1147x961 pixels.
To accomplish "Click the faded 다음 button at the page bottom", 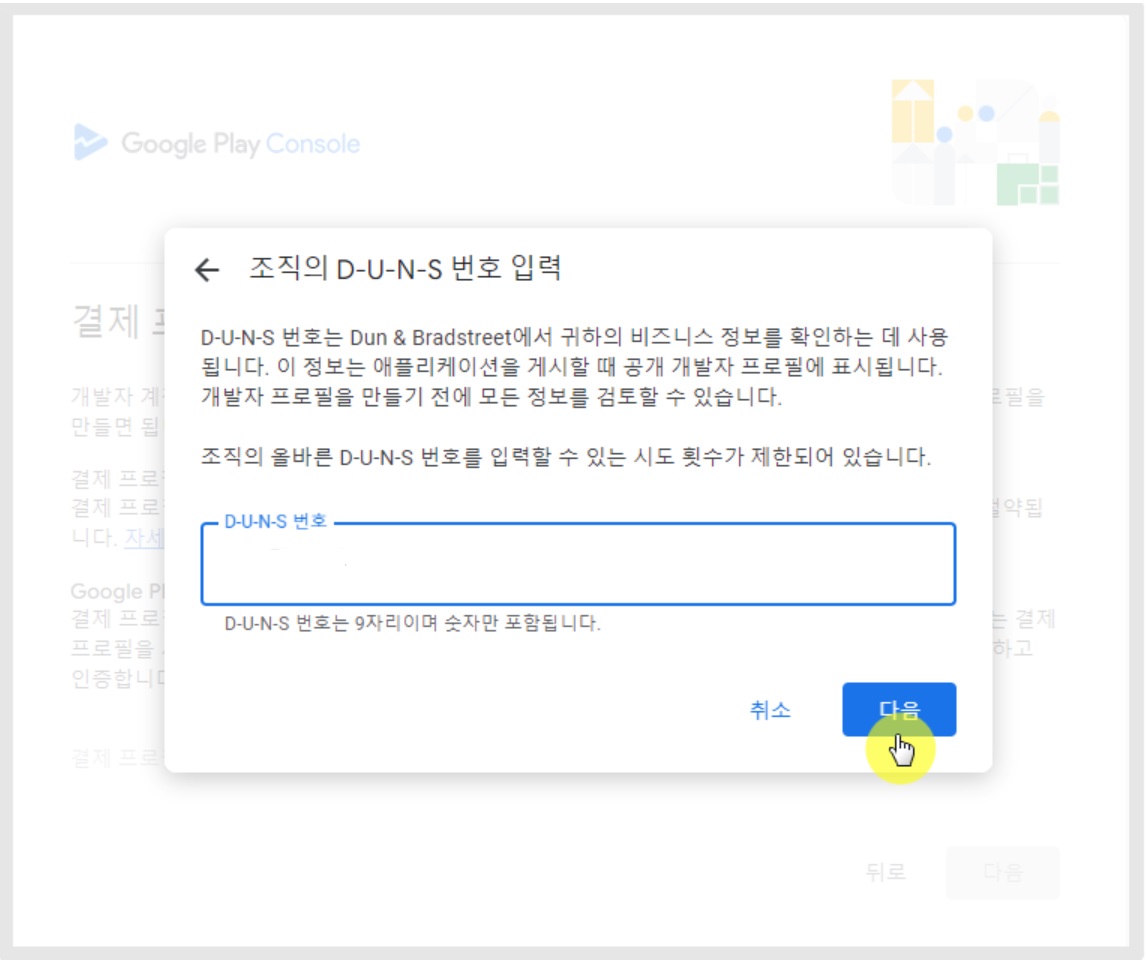I will coord(1002,873).
